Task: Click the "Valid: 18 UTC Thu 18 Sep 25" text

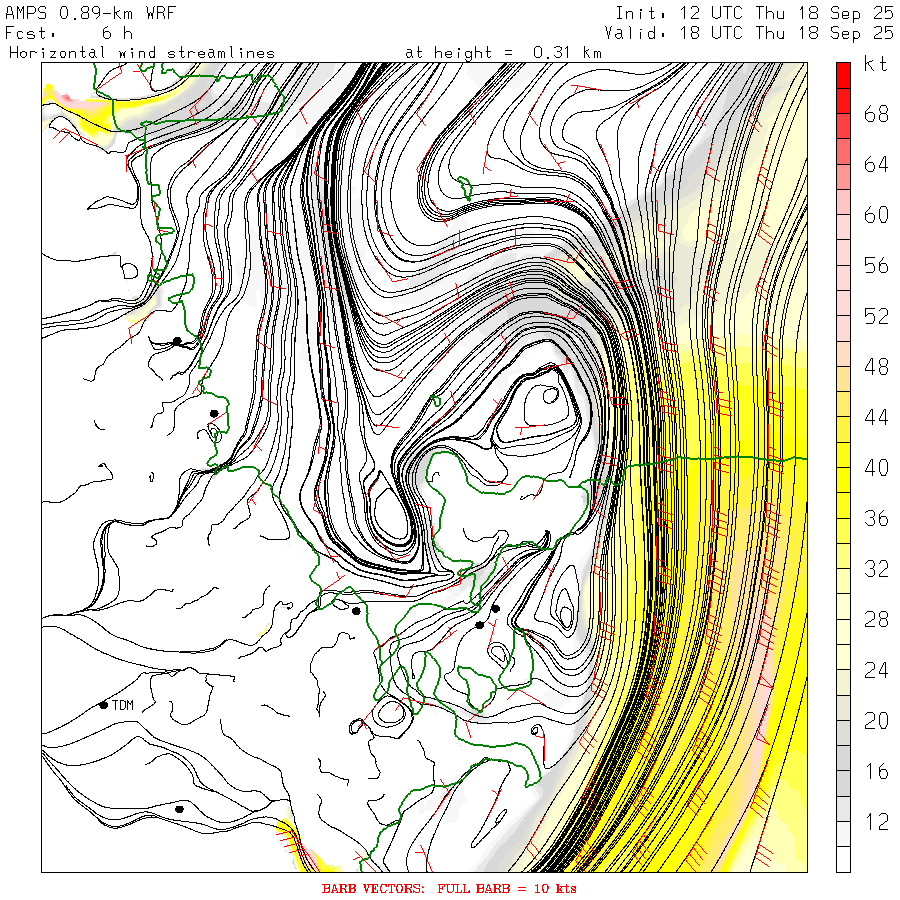Action: (749, 33)
